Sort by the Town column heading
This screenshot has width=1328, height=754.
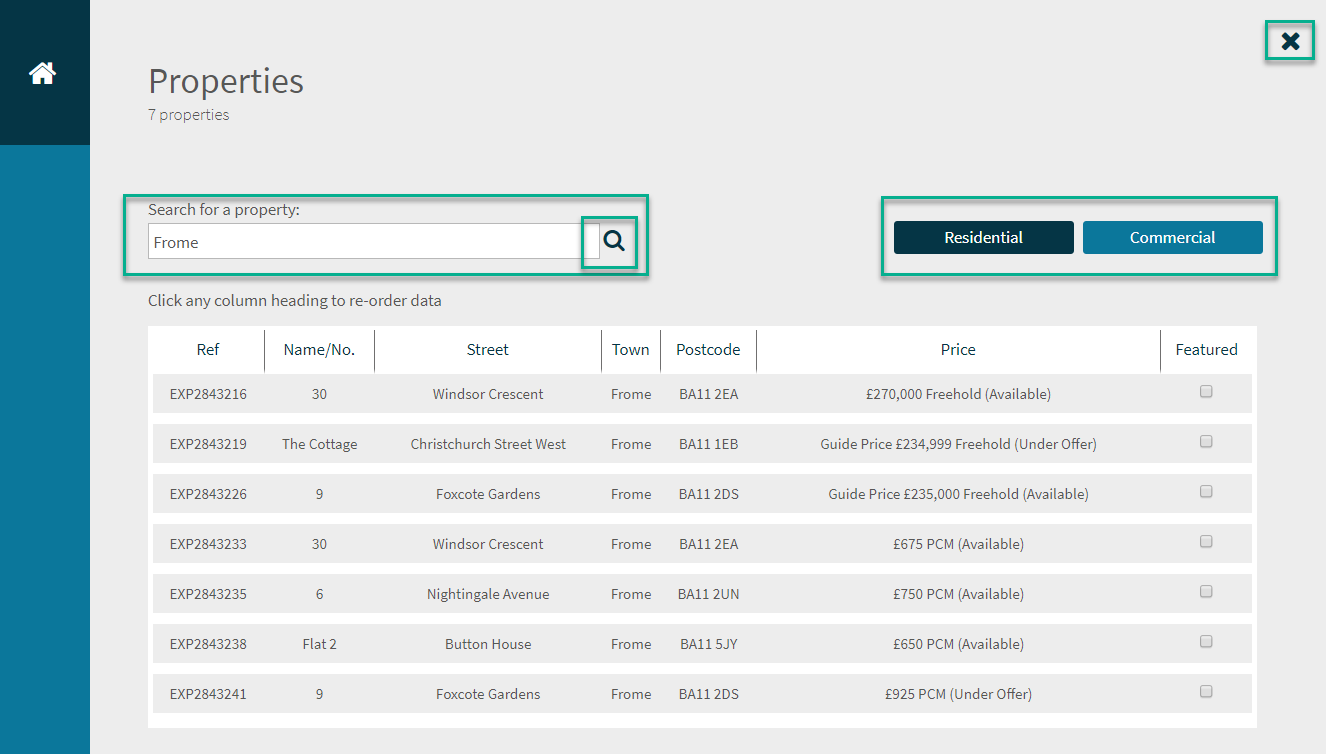tap(631, 350)
